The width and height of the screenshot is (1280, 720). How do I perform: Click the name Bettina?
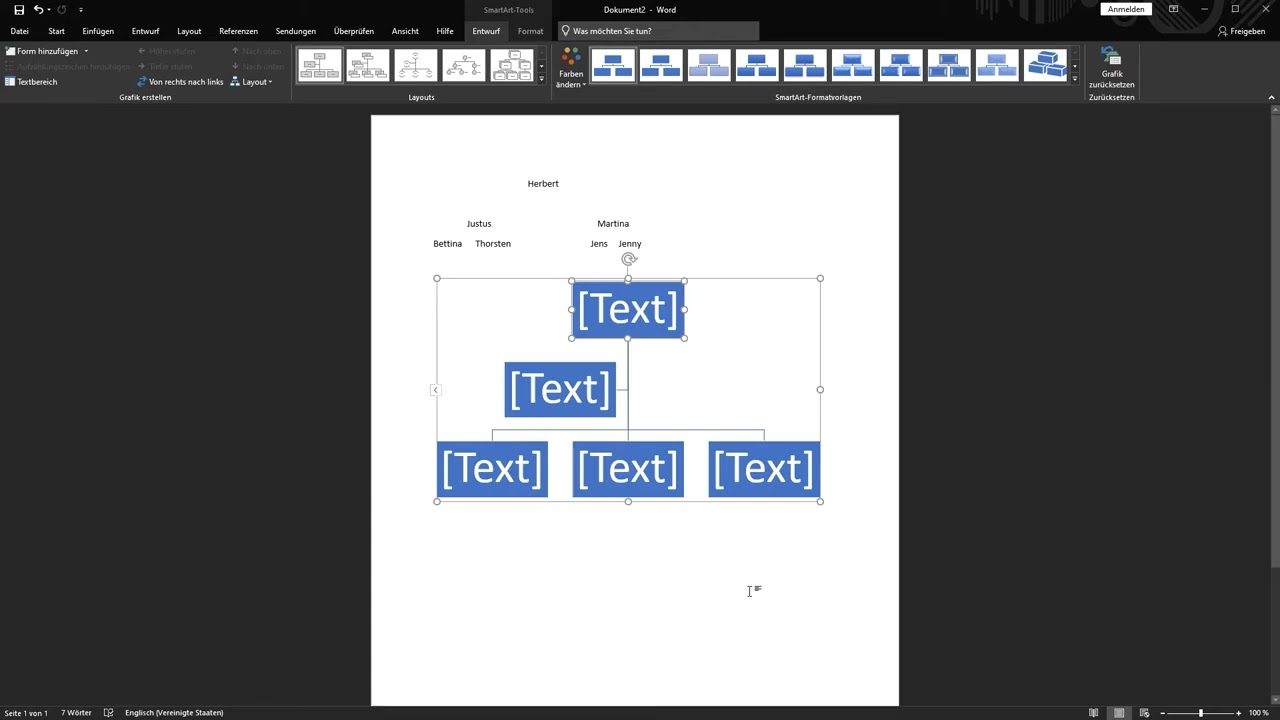click(448, 244)
